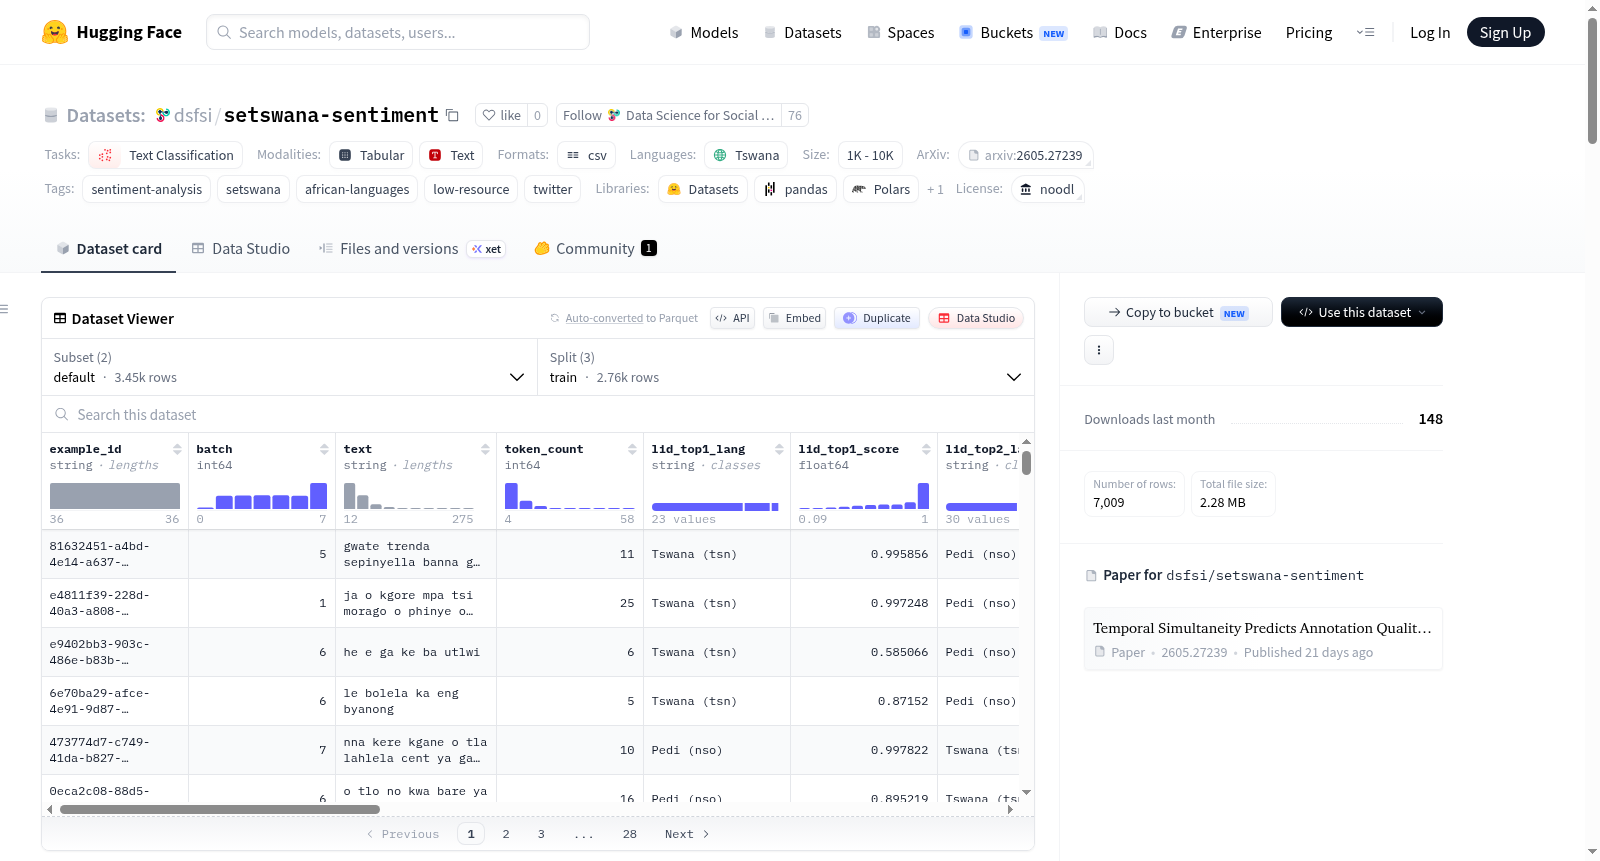Expand the Split train dropdown

tap(786, 367)
